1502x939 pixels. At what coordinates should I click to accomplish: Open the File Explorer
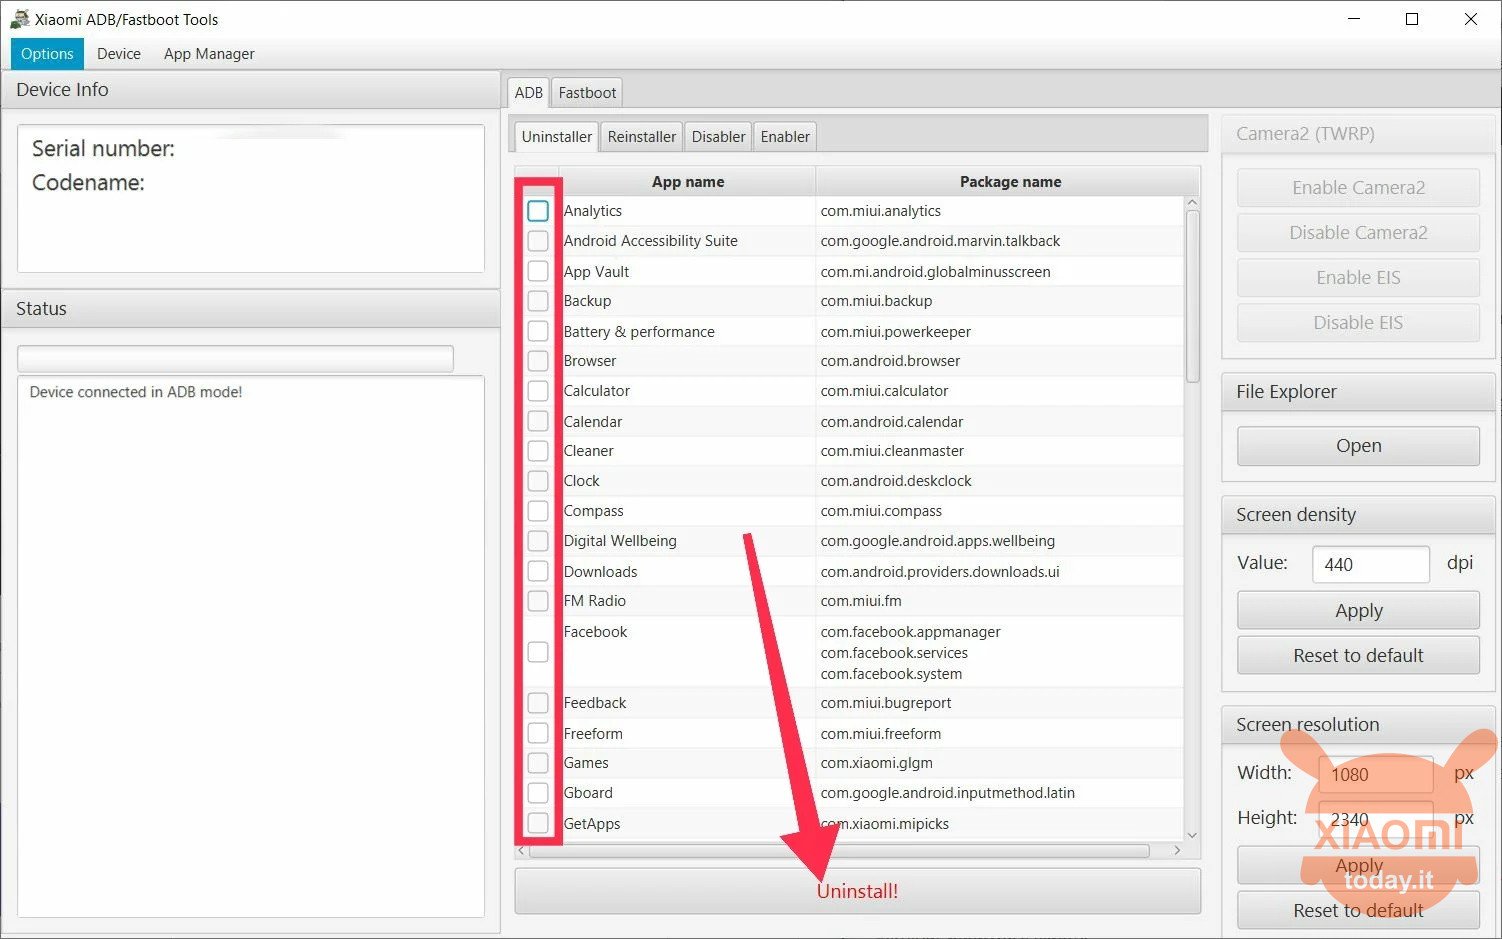coord(1358,446)
